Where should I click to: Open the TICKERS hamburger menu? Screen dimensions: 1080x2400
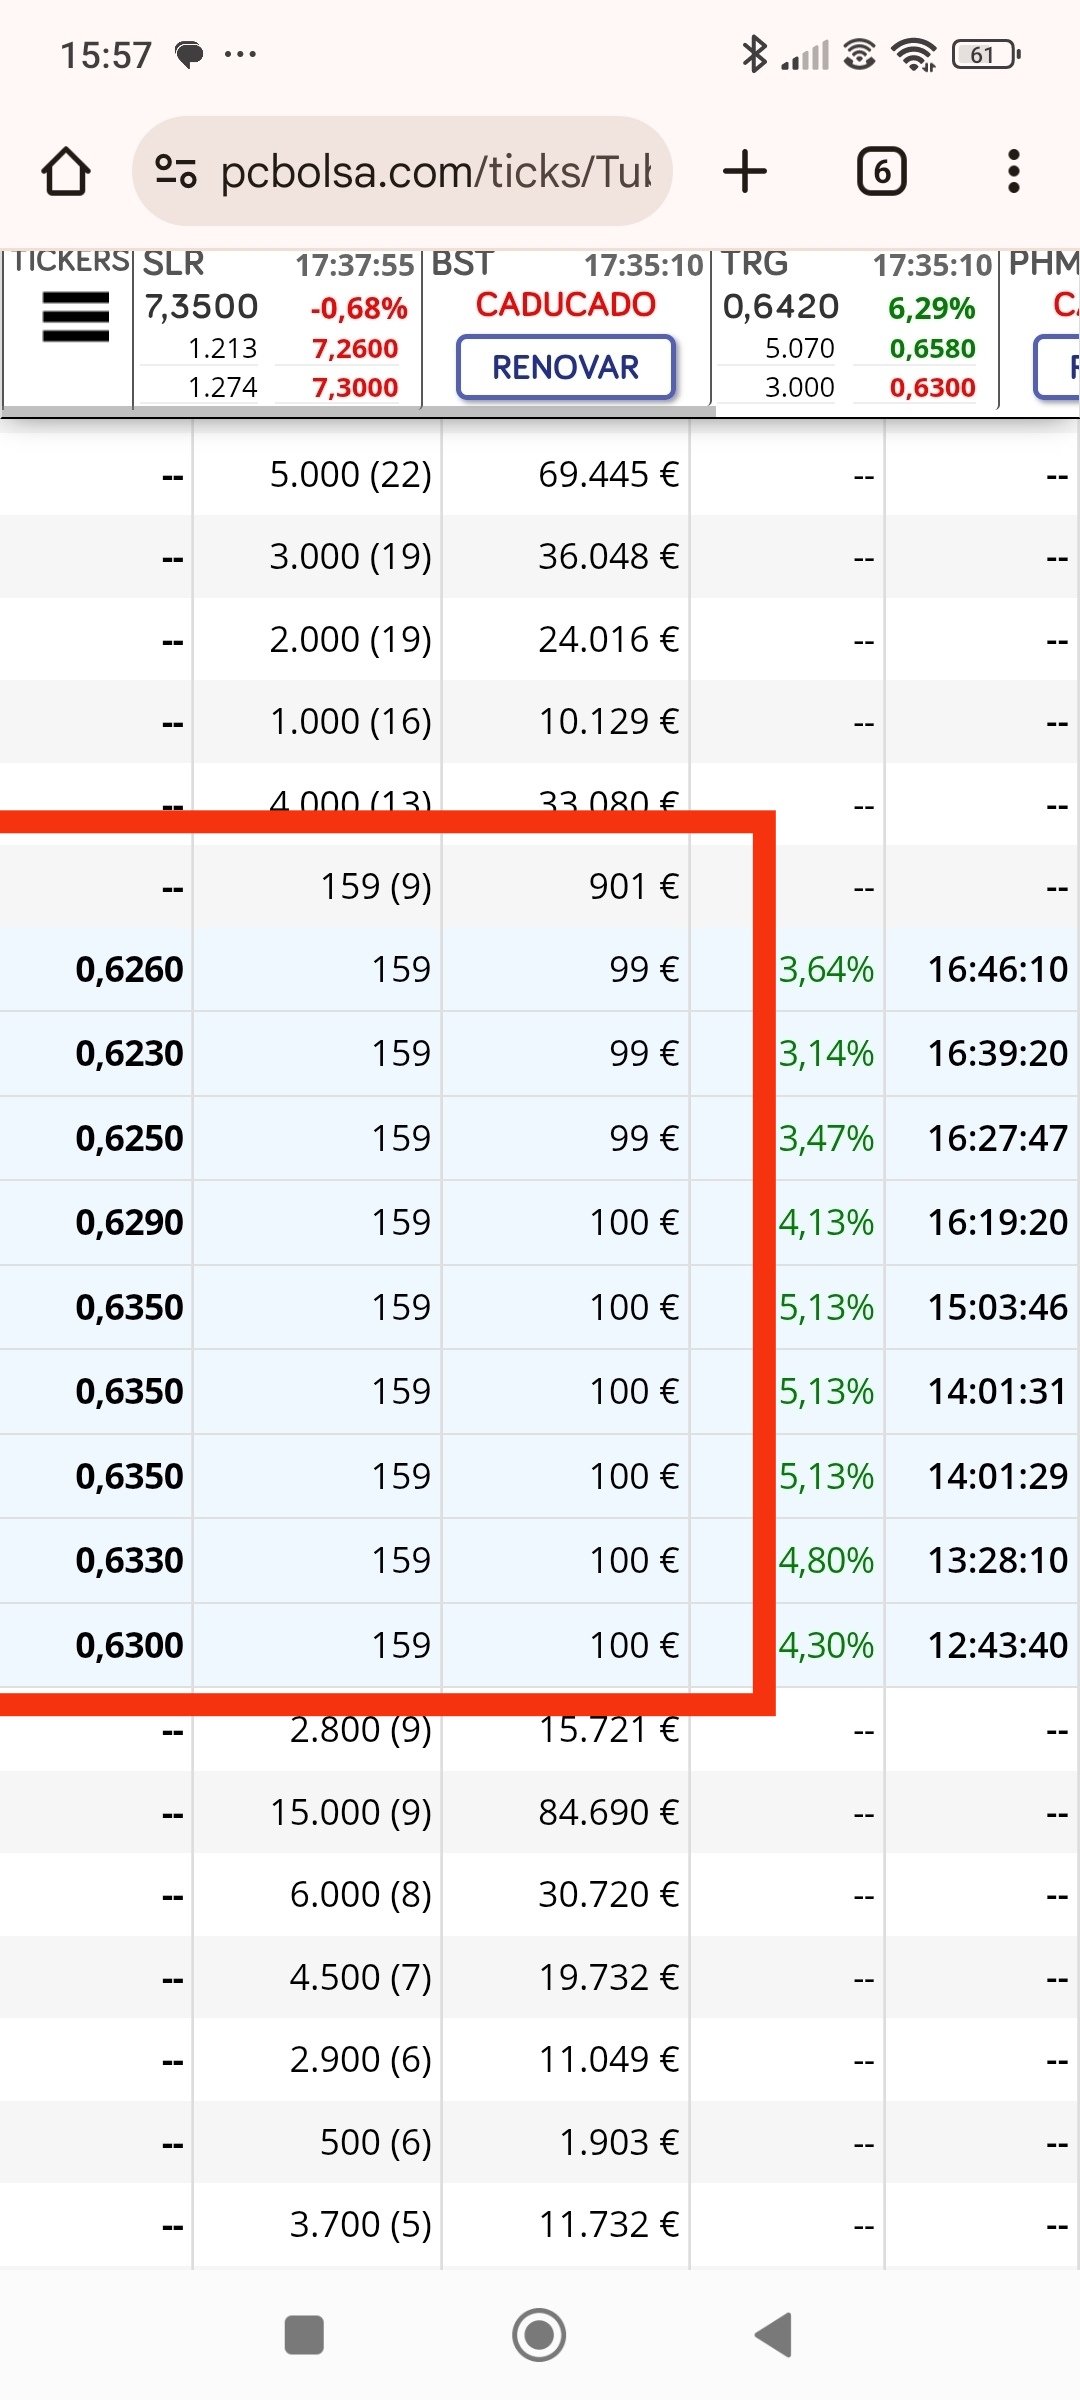click(75, 317)
